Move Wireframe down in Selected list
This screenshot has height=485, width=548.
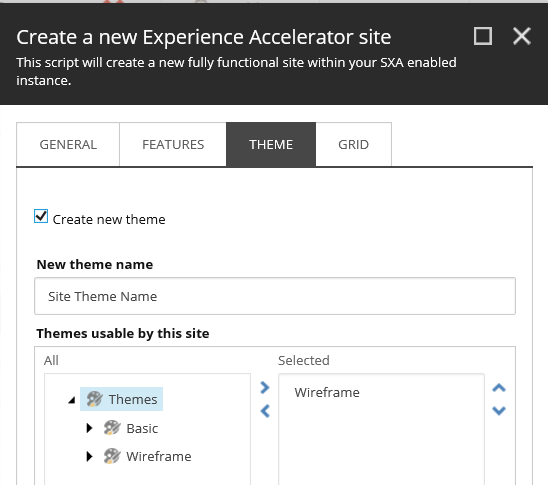(x=499, y=411)
